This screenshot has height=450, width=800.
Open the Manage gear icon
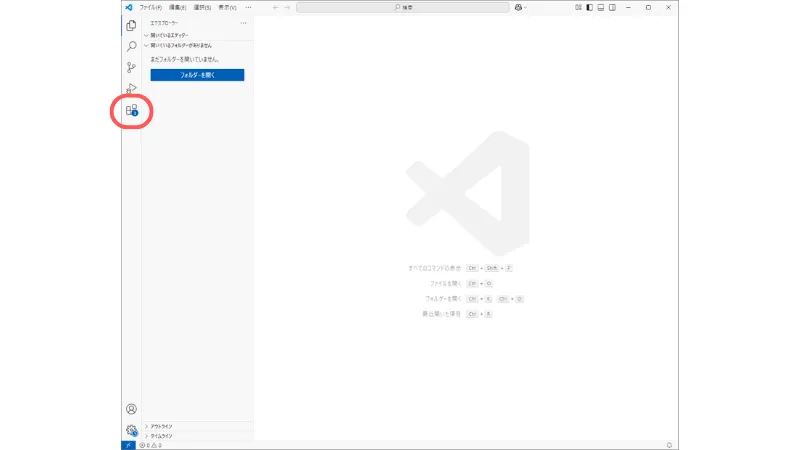131,430
